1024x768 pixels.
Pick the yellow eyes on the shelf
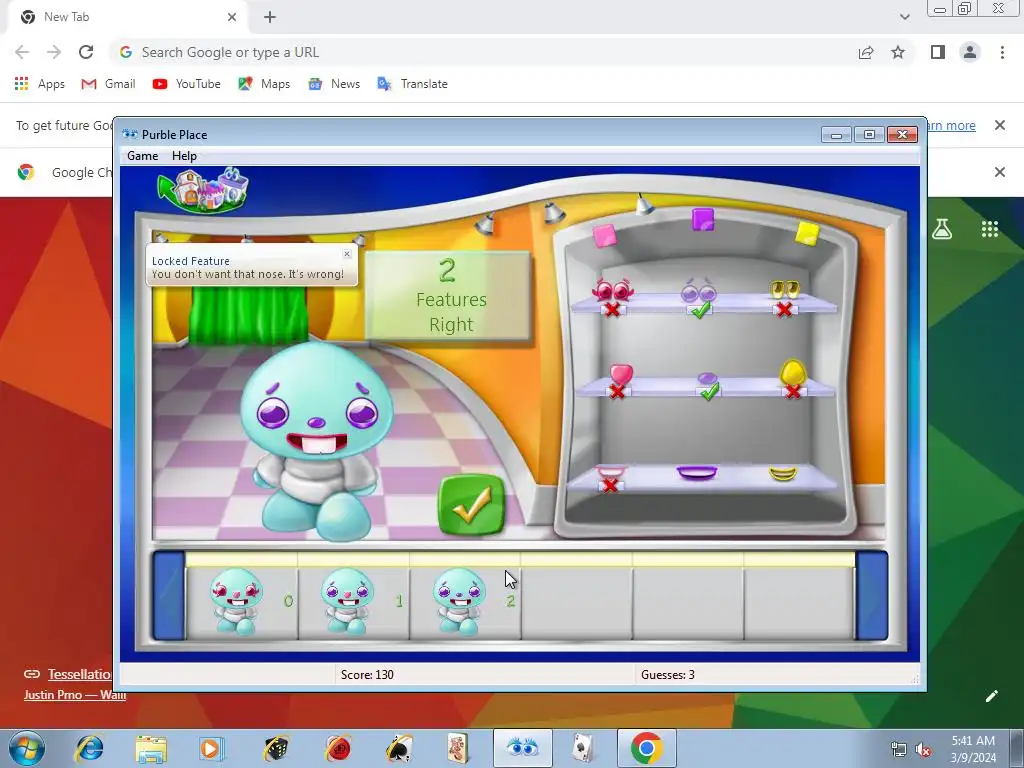(785, 289)
